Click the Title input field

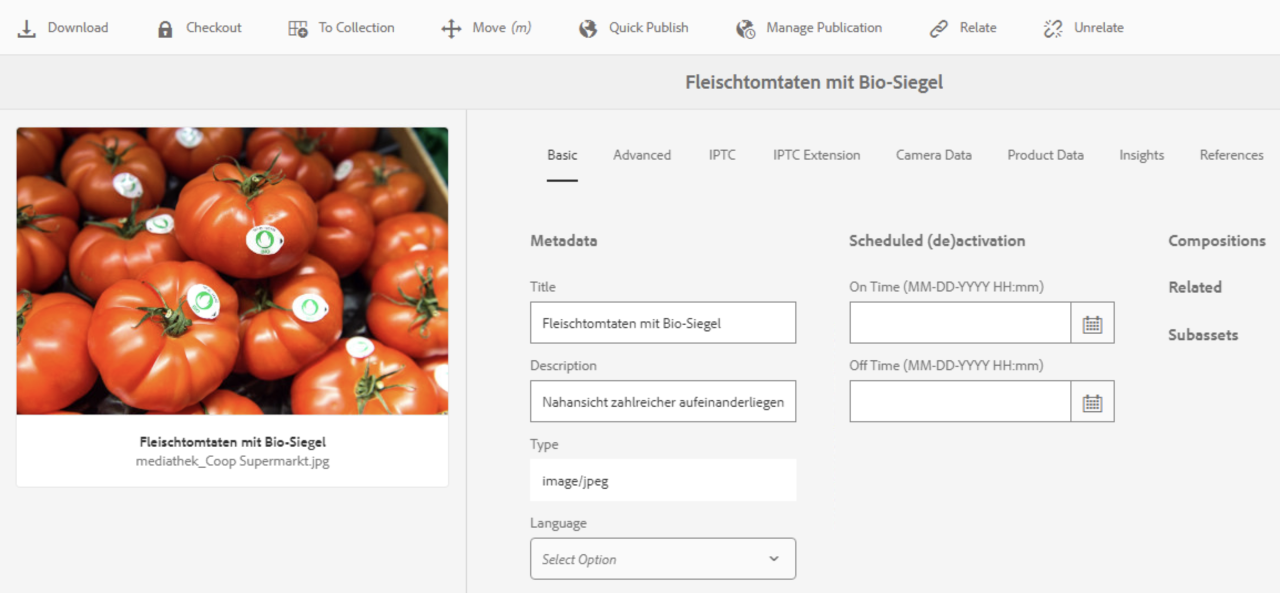tap(662, 322)
